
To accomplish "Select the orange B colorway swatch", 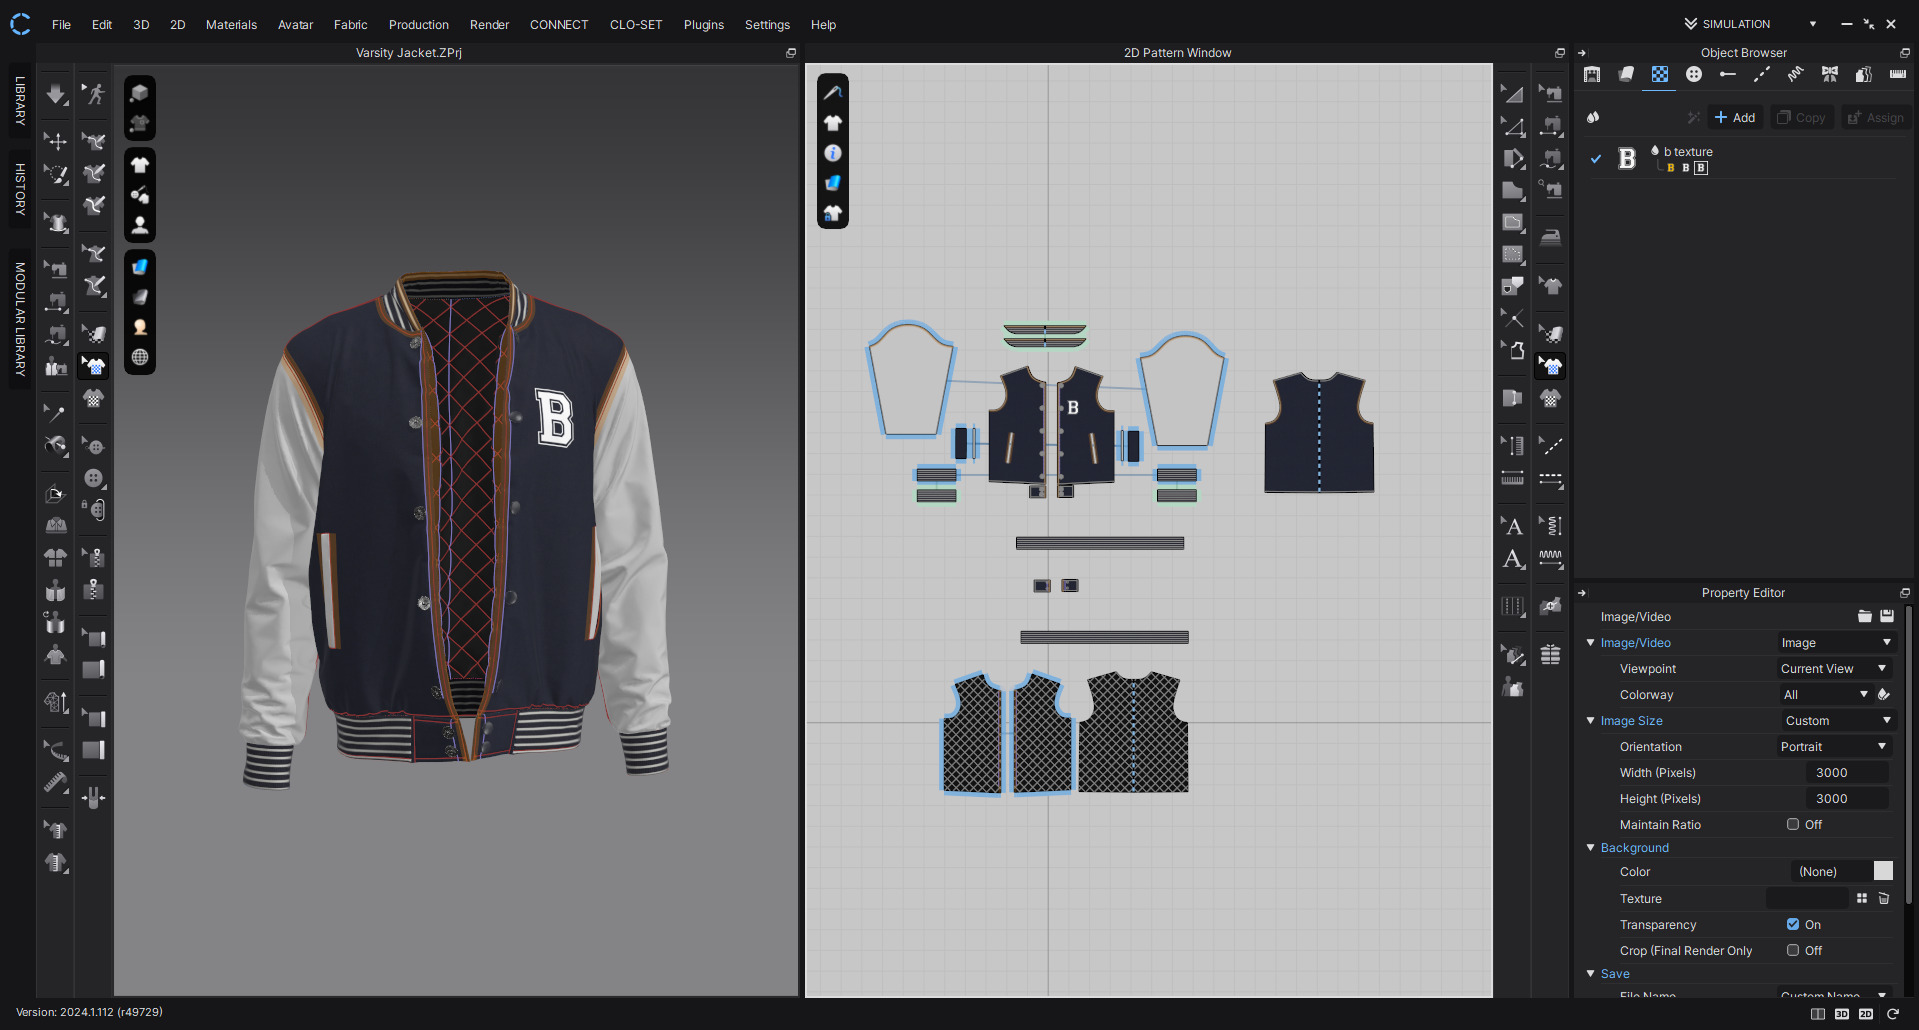I will (1670, 168).
